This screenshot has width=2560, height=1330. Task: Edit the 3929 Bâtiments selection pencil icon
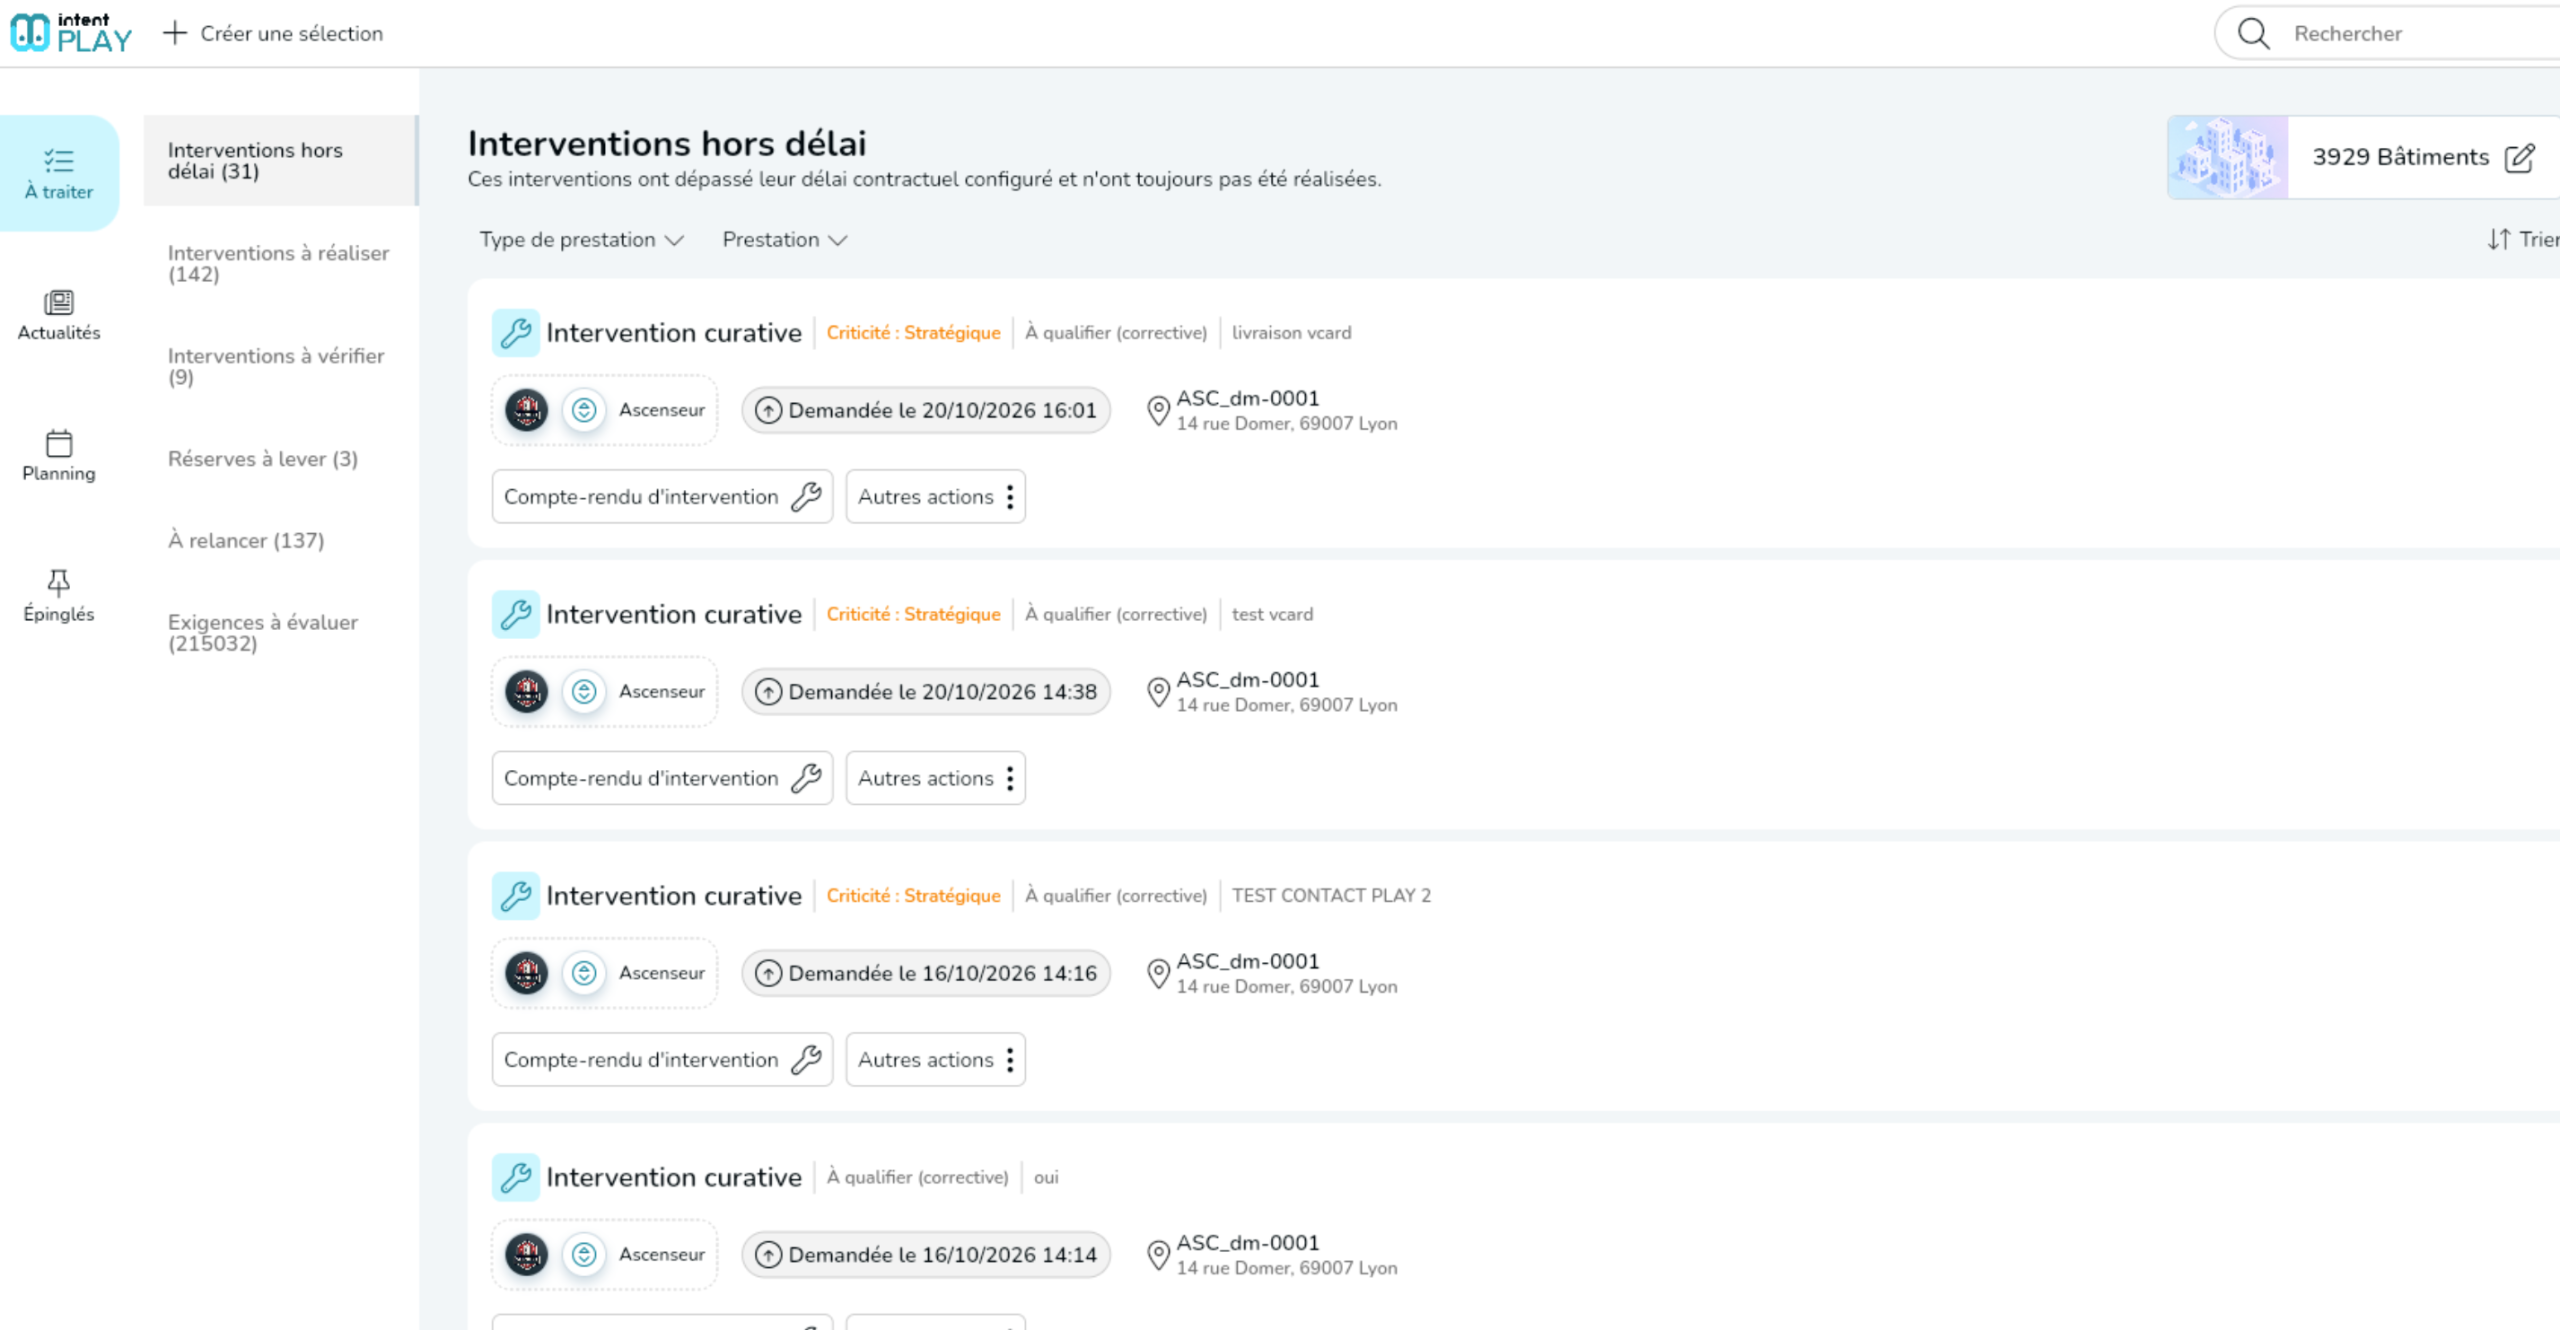[x=2520, y=157]
